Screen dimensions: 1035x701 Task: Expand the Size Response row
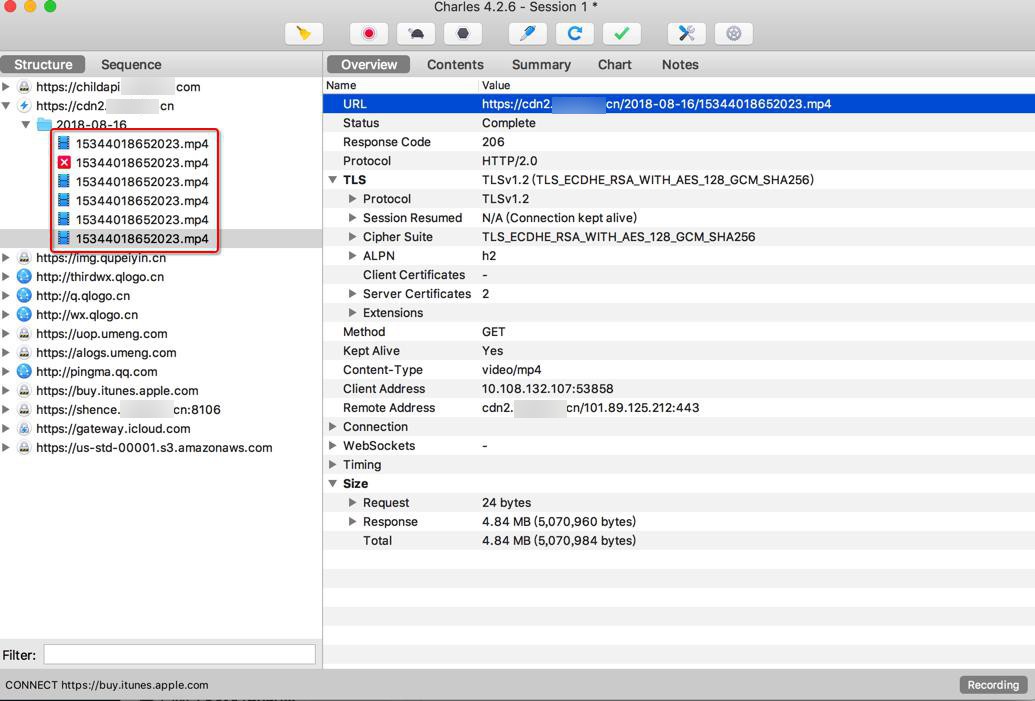point(352,521)
